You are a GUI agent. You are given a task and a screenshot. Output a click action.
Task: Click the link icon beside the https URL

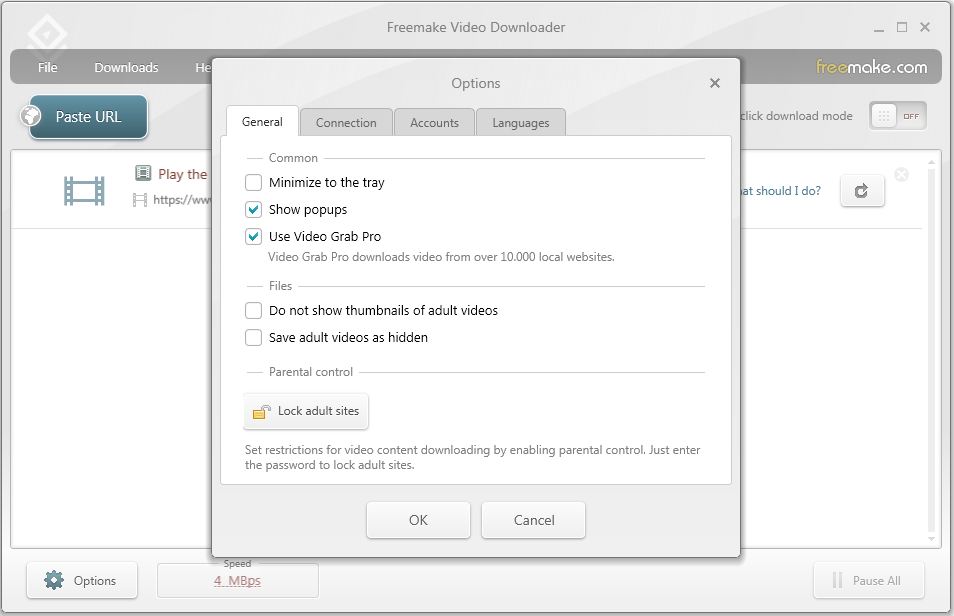point(140,200)
